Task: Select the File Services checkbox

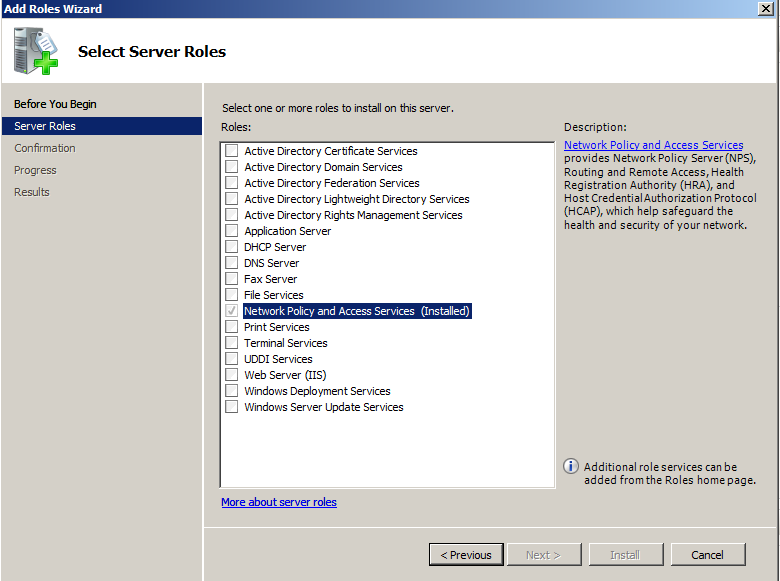Action: 231,295
